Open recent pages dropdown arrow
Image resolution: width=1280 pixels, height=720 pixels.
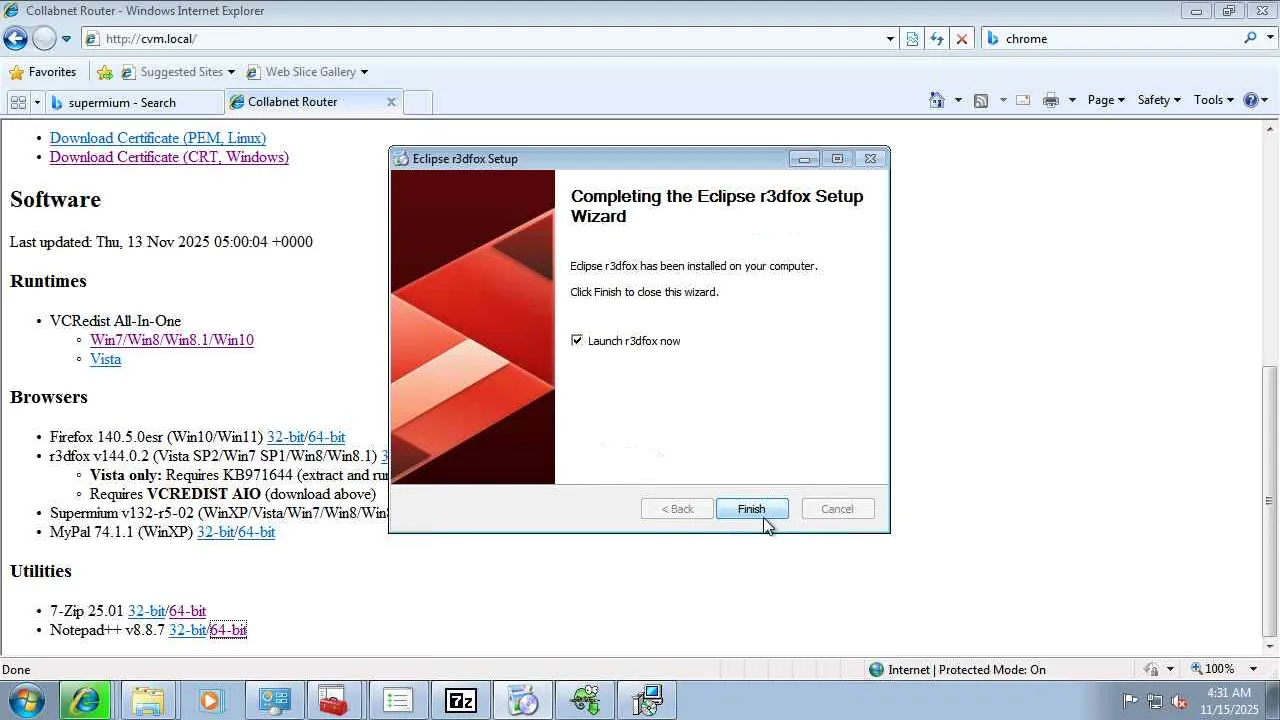(x=66, y=39)
